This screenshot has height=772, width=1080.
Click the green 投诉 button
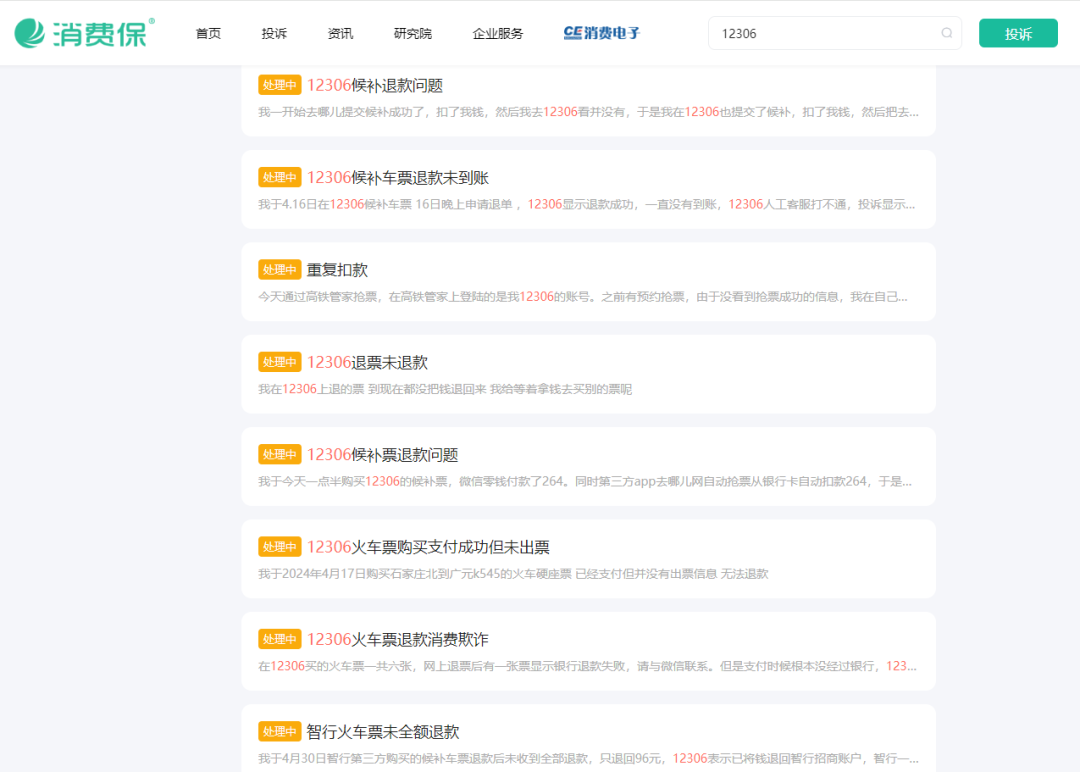click(x=1018, y=32)
